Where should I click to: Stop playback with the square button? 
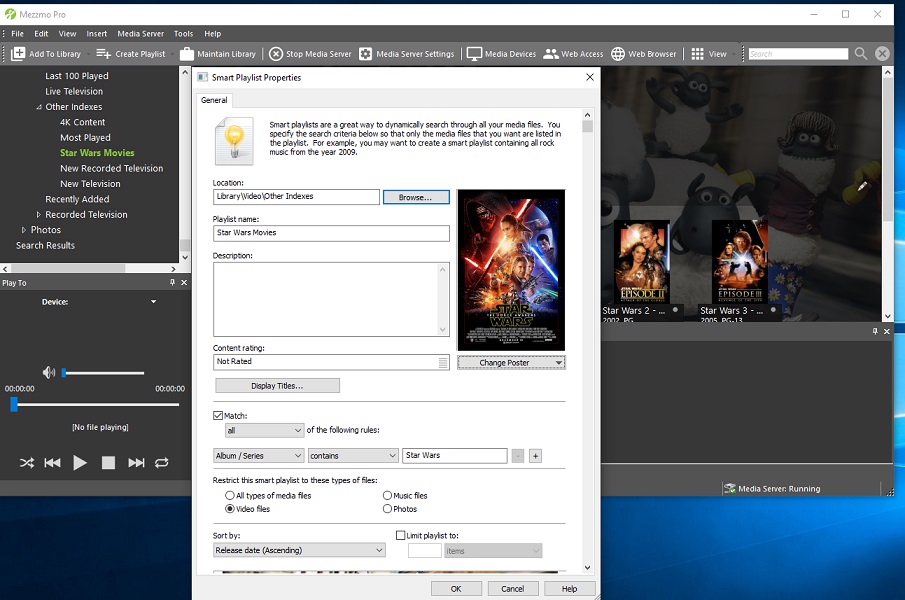pos(108,463)
